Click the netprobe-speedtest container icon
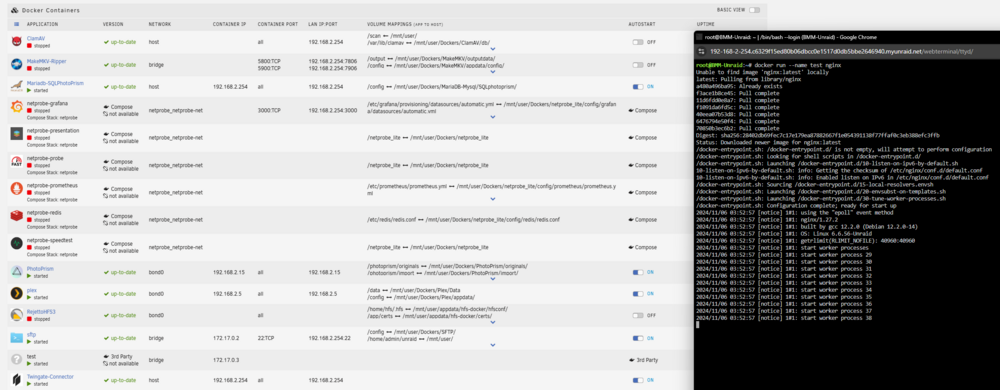 (17, 243)
